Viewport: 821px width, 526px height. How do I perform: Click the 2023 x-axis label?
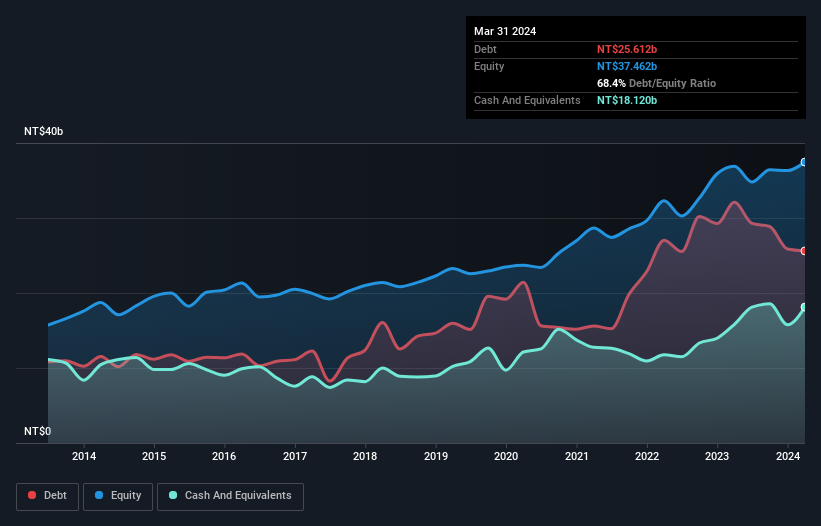pos(717,456)
